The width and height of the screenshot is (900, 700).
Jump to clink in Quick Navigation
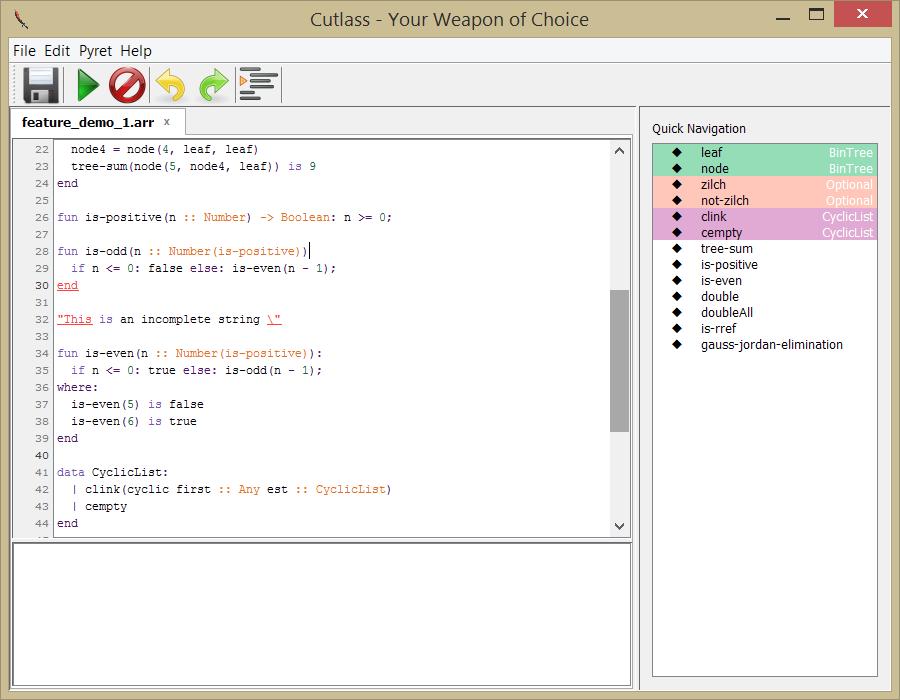click(765, 216)
